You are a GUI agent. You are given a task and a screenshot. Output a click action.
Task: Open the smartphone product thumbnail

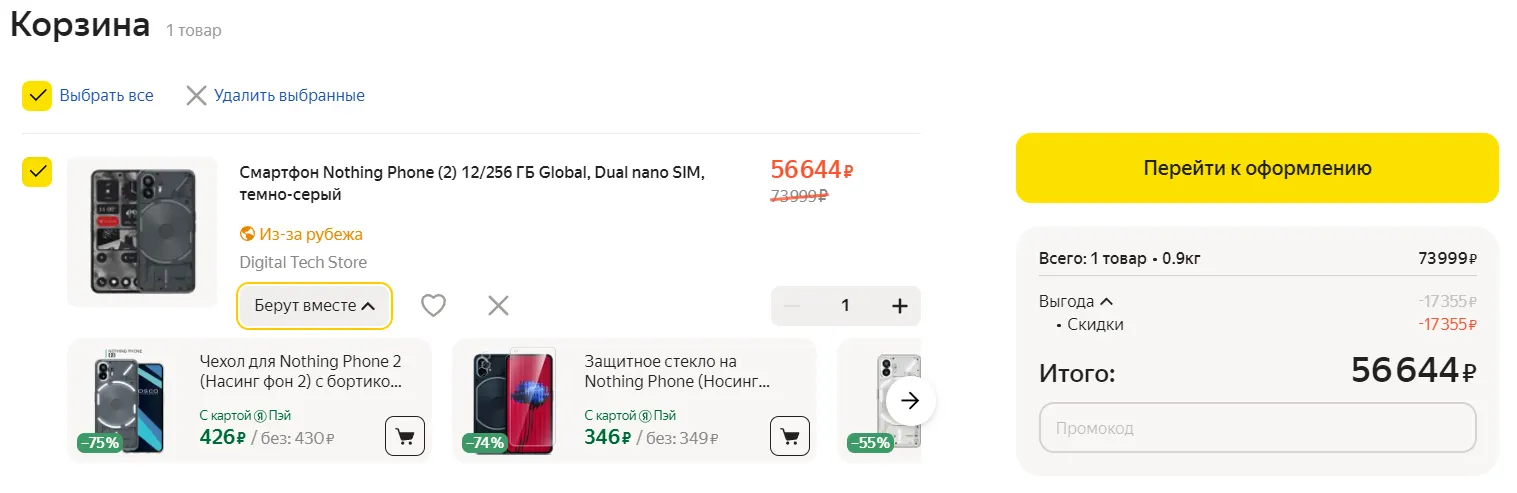pos(141,231)
